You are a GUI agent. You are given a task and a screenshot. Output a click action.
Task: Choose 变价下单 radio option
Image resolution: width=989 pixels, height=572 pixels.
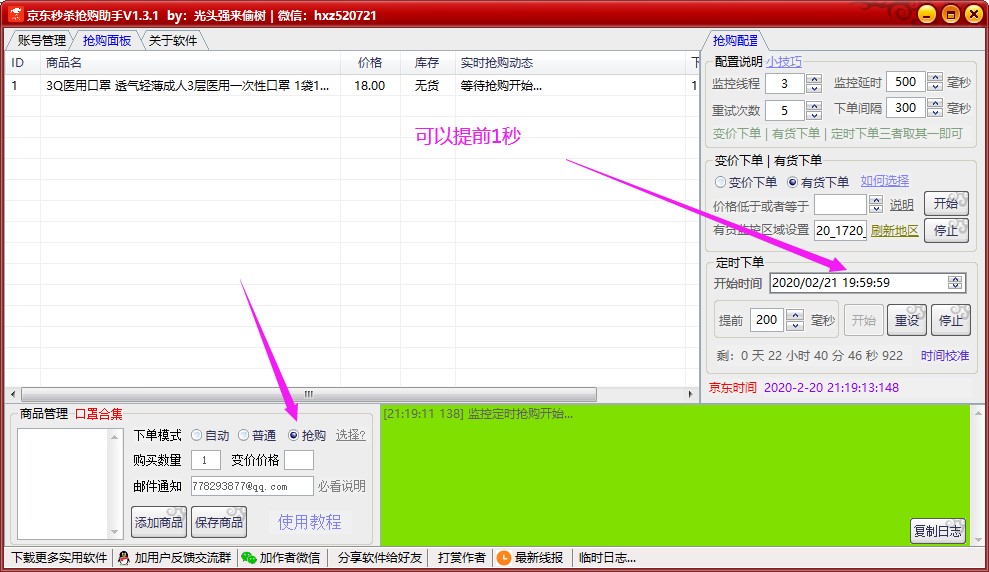(x=720, y=182)
